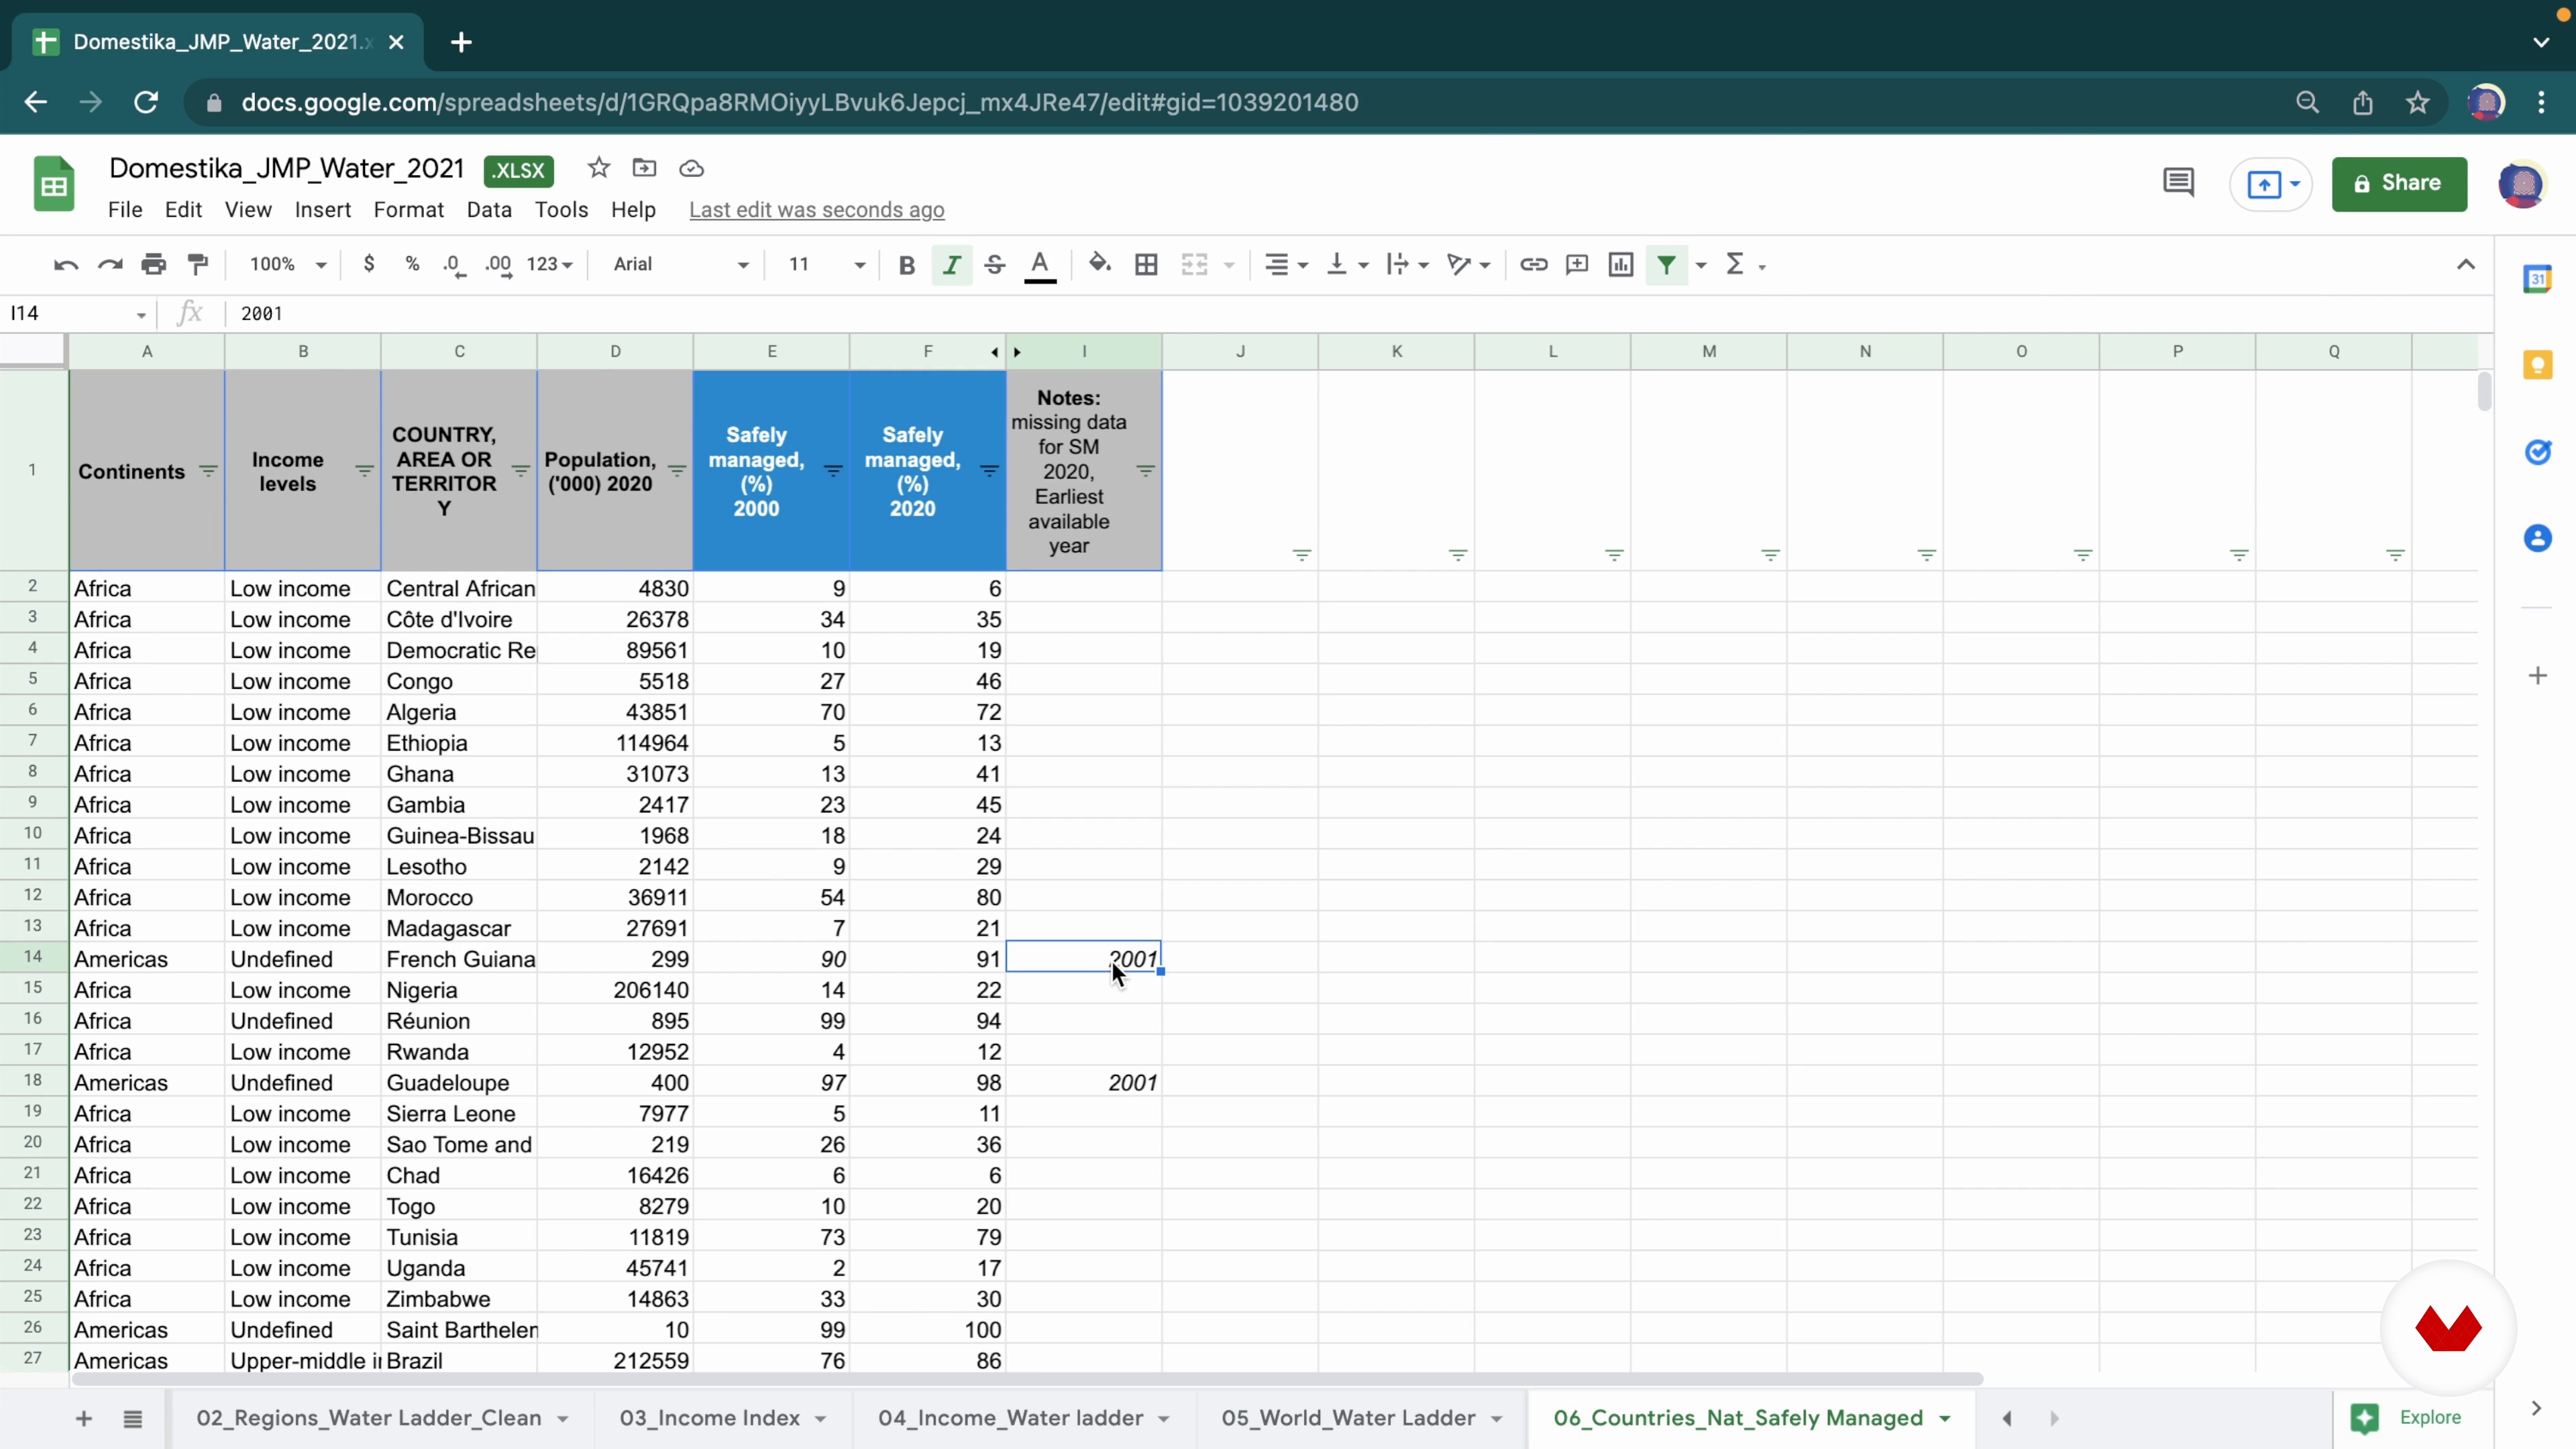Open the borders tool
The height and width of the screenshot is (1449, 2576).
click(1146, 264)
